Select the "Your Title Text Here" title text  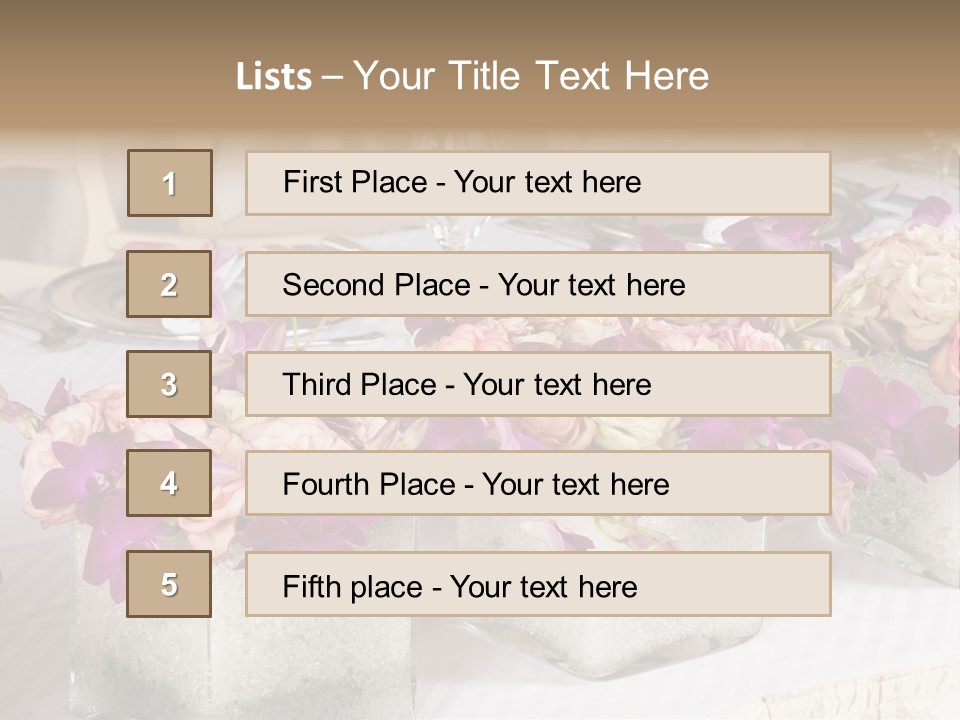click(x=531, y=76)
